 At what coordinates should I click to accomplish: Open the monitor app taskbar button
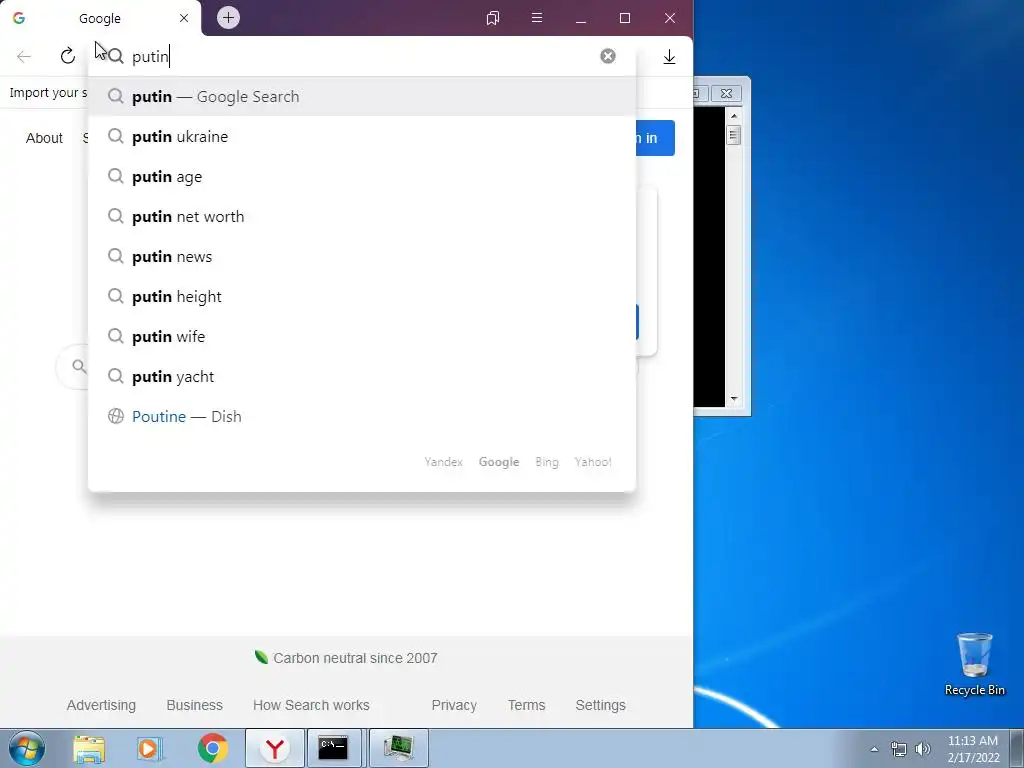[398, 748]
